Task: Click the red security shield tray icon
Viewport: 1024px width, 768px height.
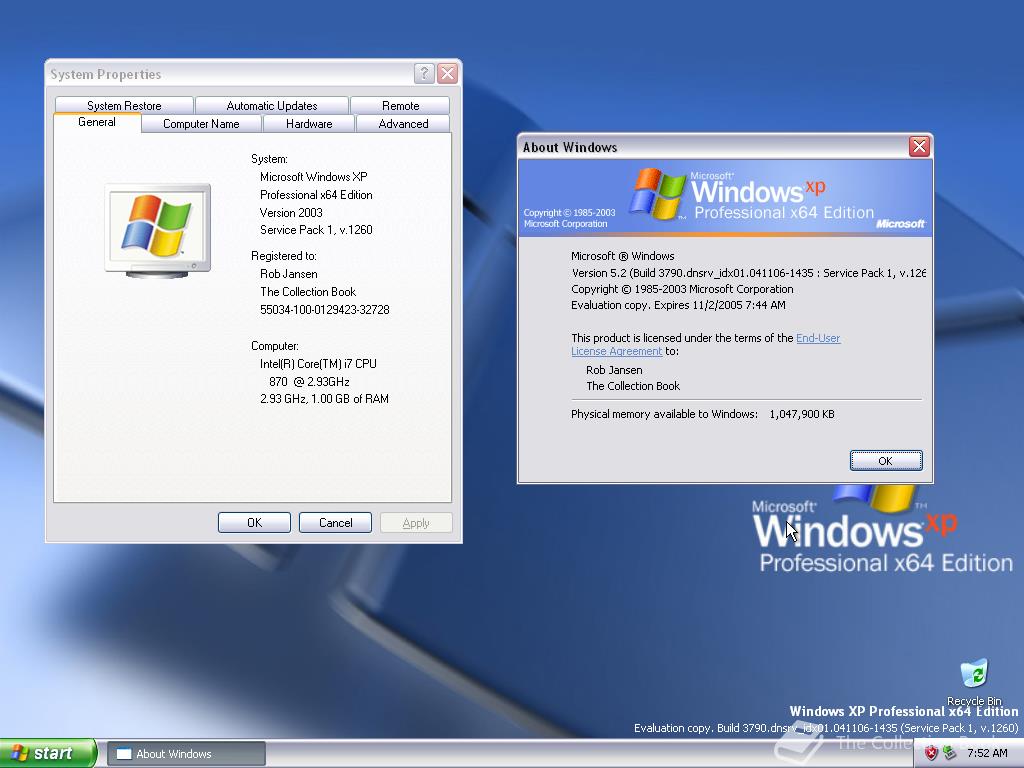Action: (x=931, y=753)
